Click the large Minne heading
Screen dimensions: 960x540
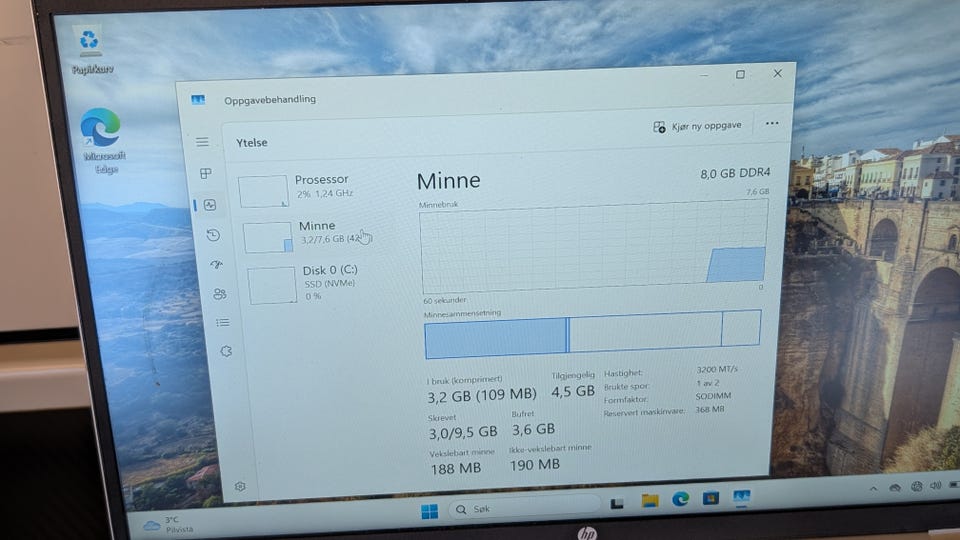(x=448, y=181)
